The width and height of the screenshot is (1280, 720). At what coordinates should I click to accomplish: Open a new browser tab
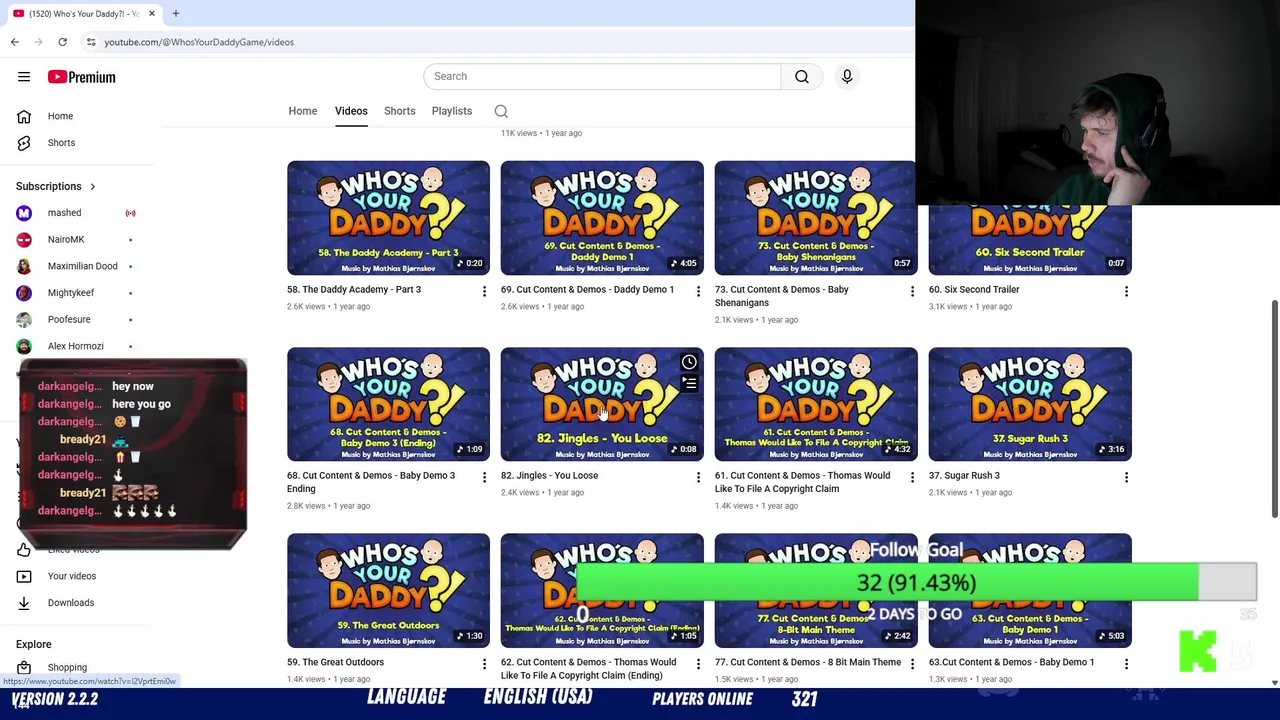tap(175, 13)
